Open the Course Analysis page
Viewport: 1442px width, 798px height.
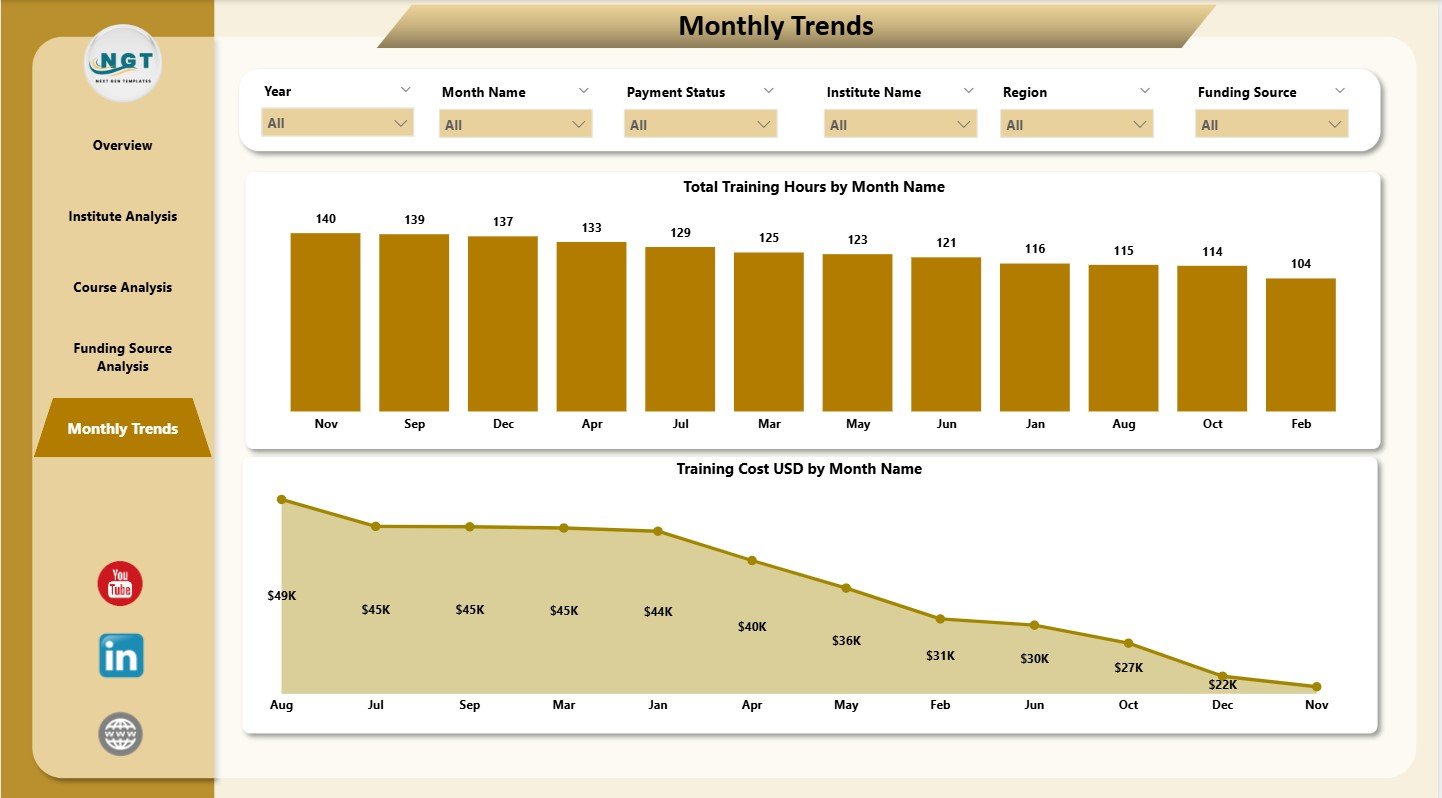click(122, 287)
